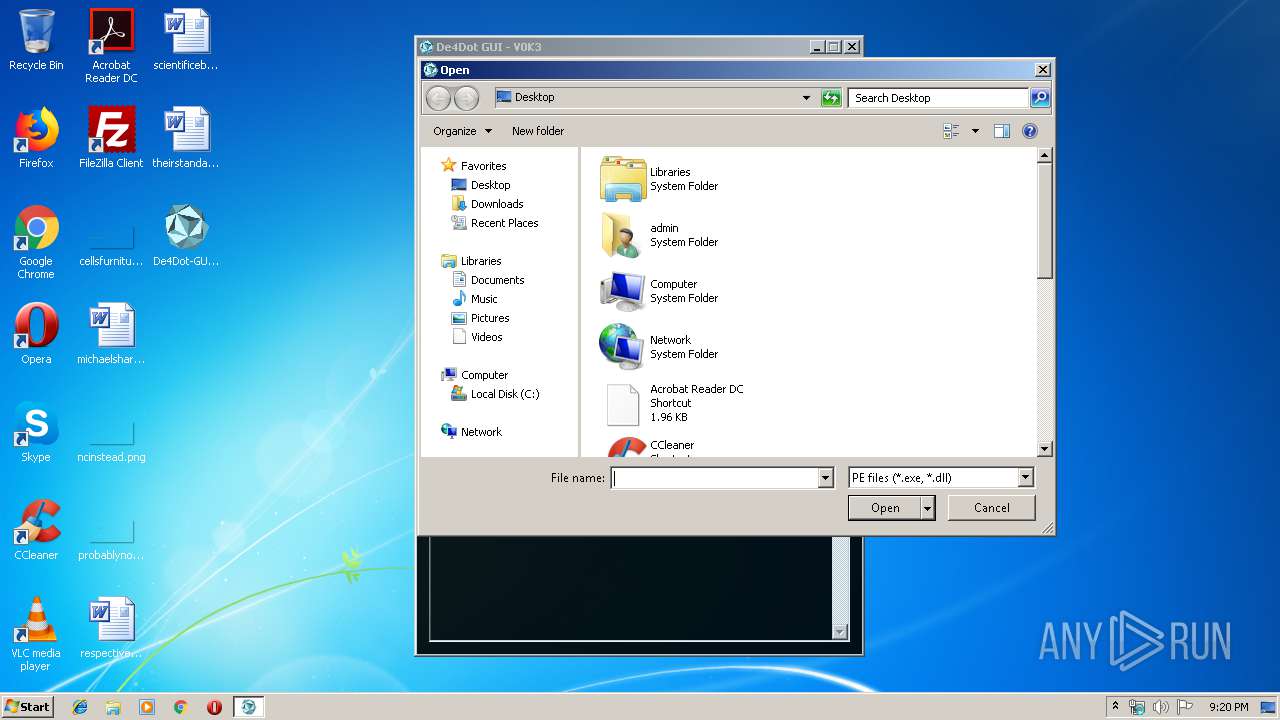Viewport: 1280px width, 720px height.
Task: Select Downloads in navigation pane
Action: coord(488,204)
